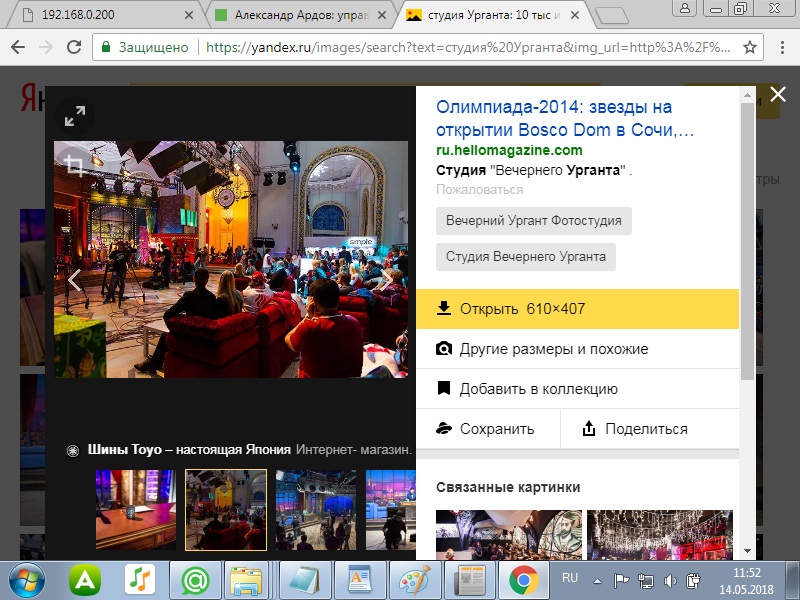Open the green @ mail agent app

click(195, 580)
